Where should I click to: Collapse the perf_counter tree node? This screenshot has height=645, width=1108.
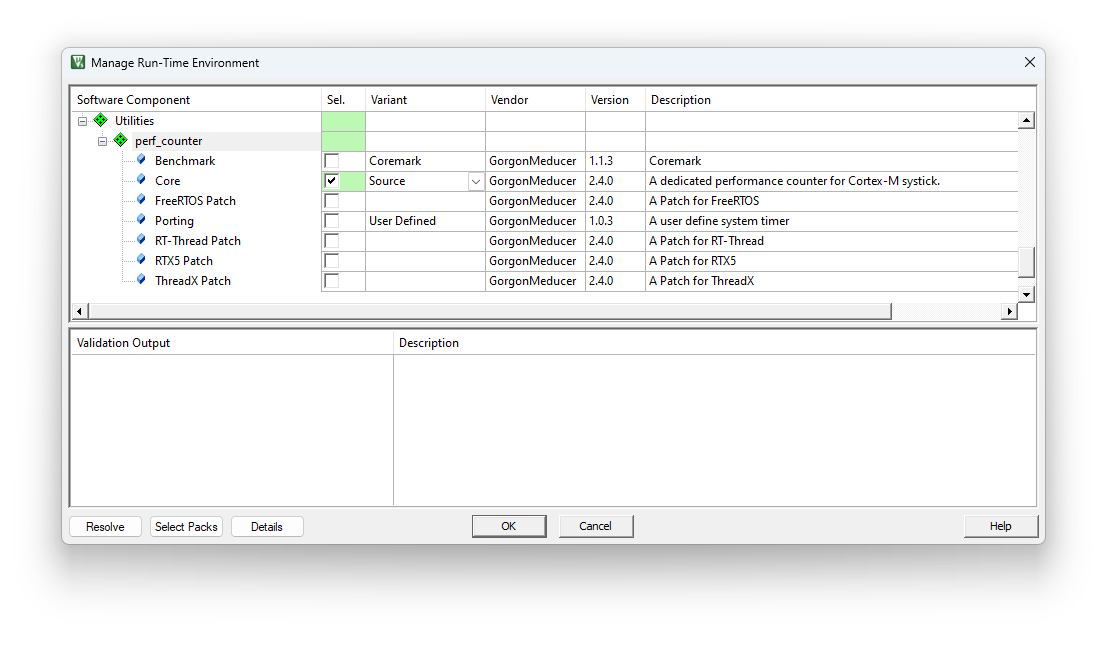tap(102, 141)
